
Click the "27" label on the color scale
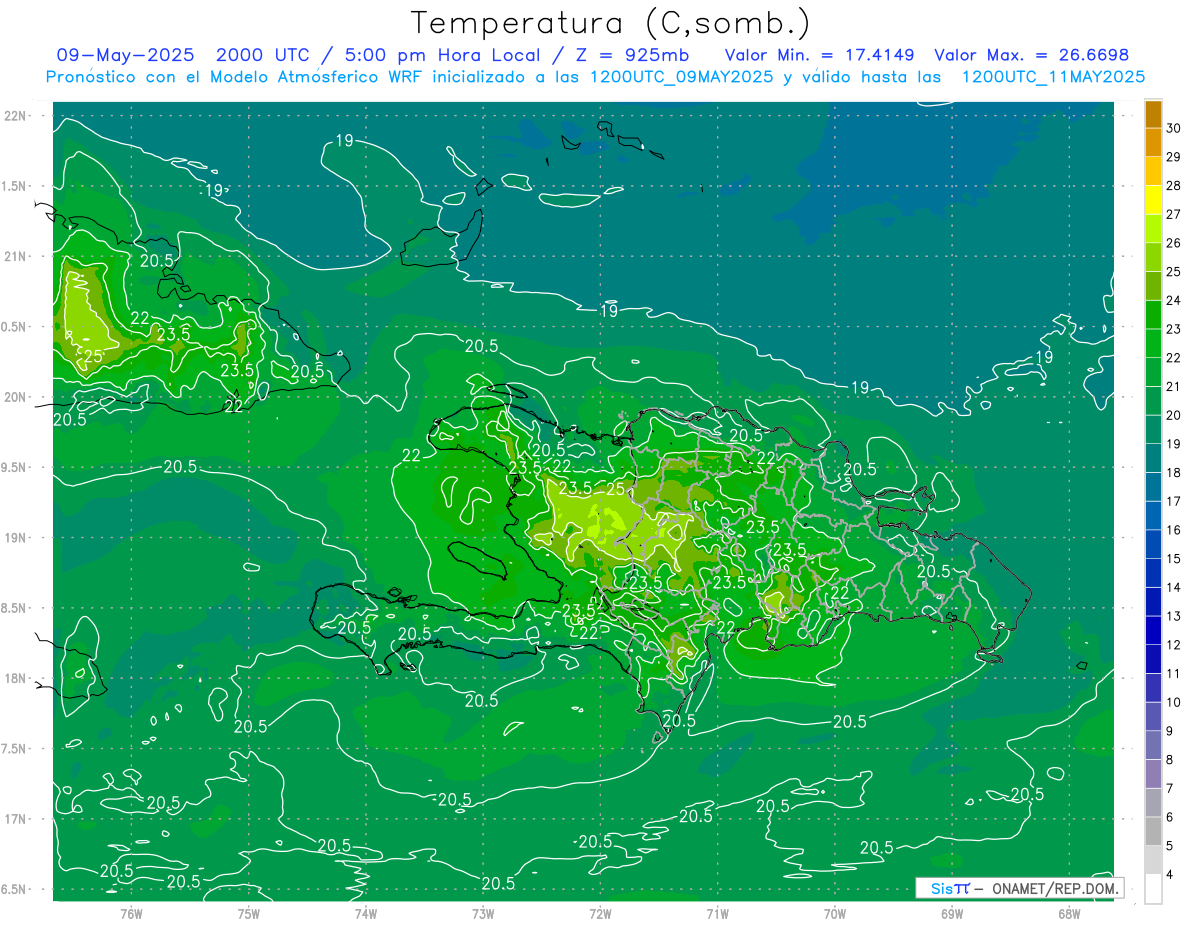[x=1173, y=214]
